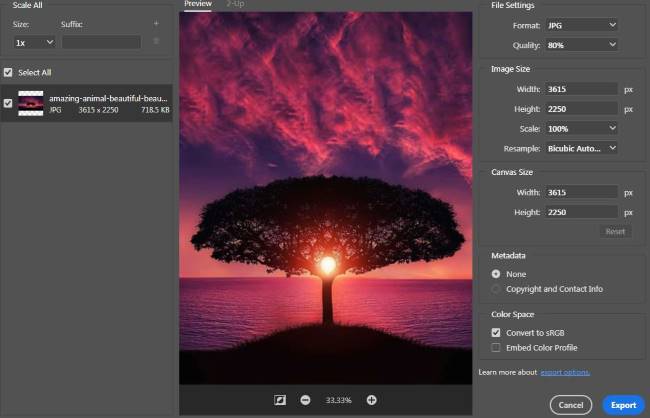Click the 33.33% zoom value
Image resolution: width=650 pixels, height=418 pixels.
point(338,400)
